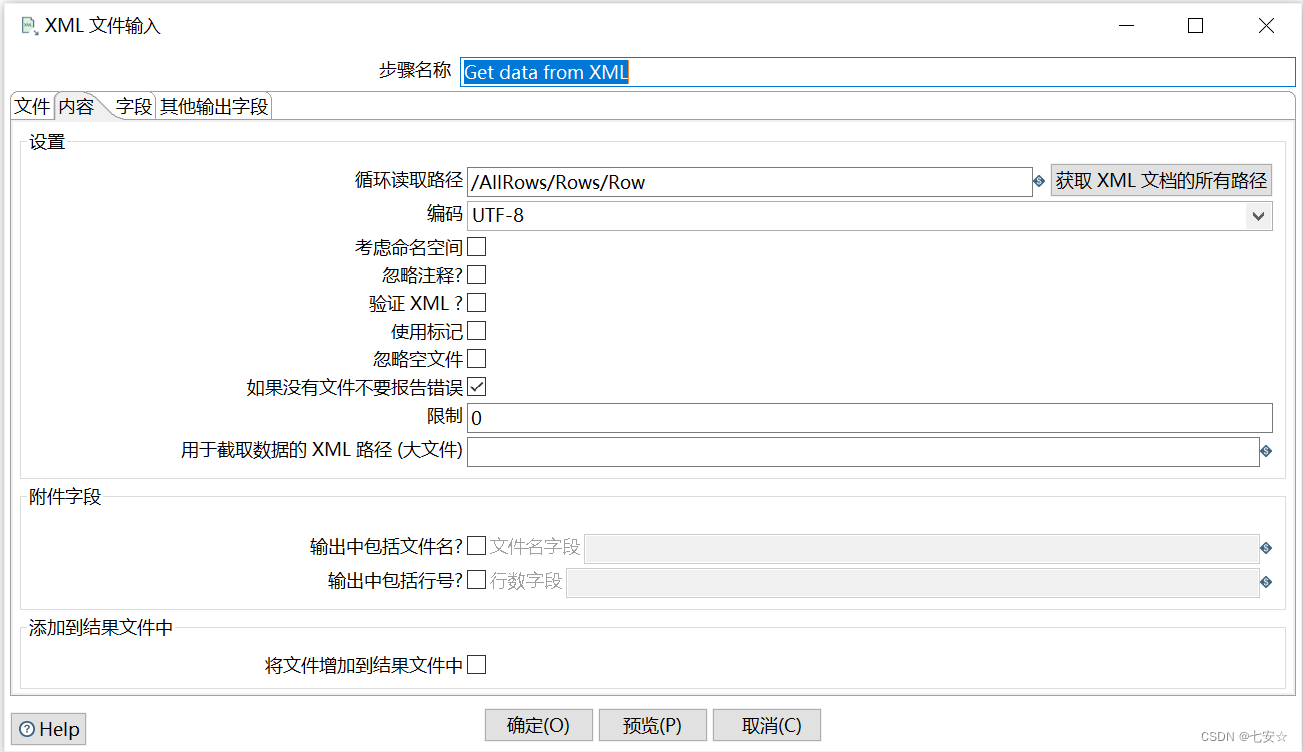Check 将文件增加到结果文件中

coord(476,664)
